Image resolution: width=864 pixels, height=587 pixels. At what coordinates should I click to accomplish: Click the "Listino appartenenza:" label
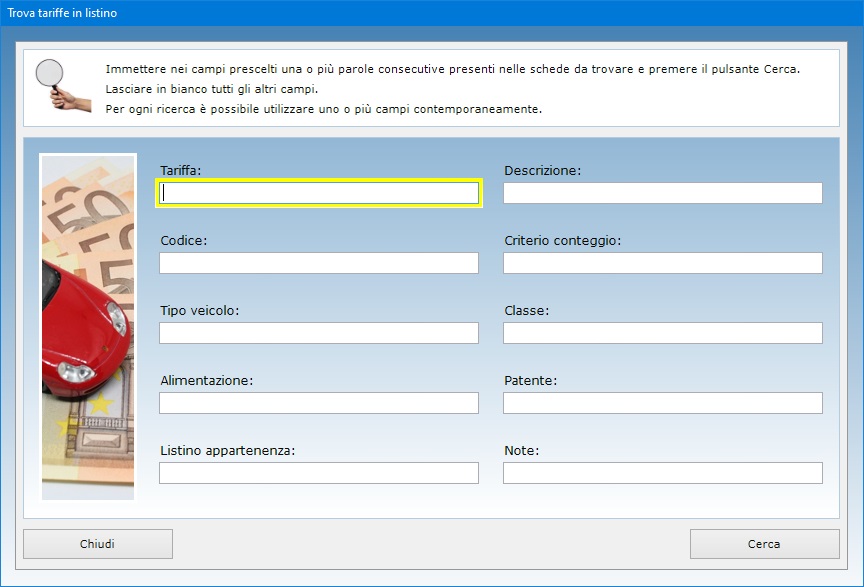(227, 451)
